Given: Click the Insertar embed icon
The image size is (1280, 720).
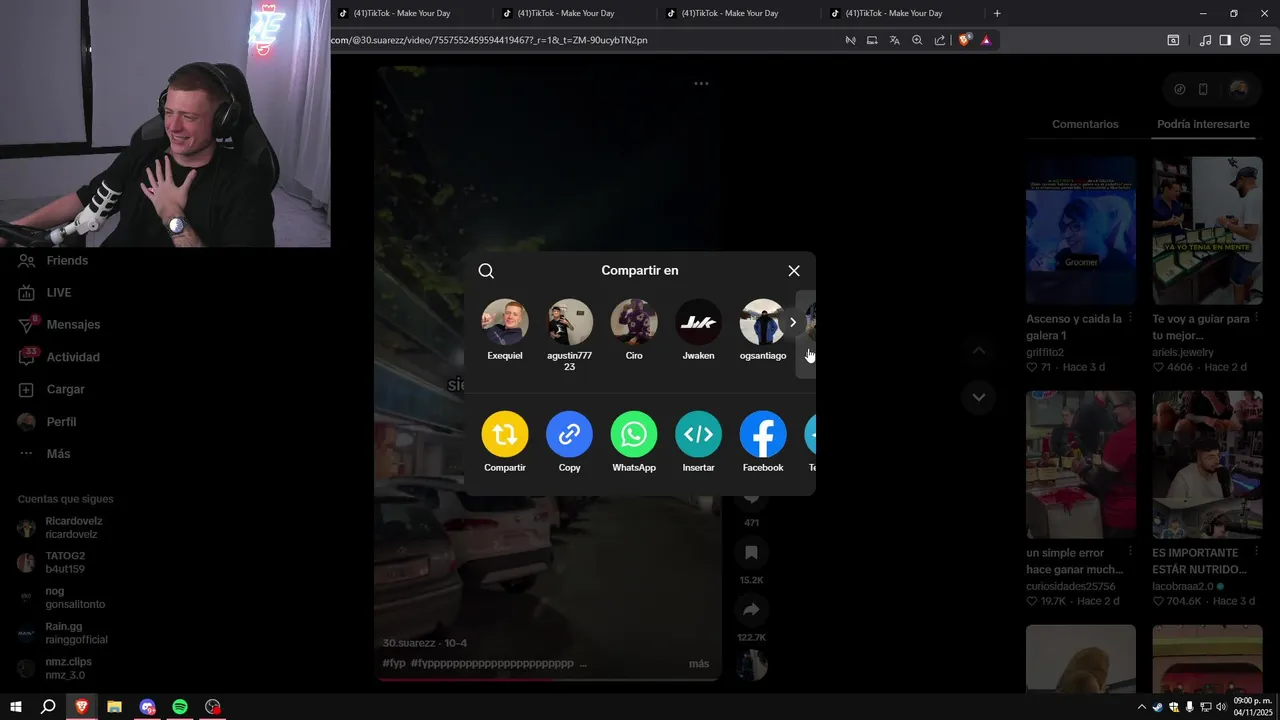Looking at the screenshot, I should [698, 434].
